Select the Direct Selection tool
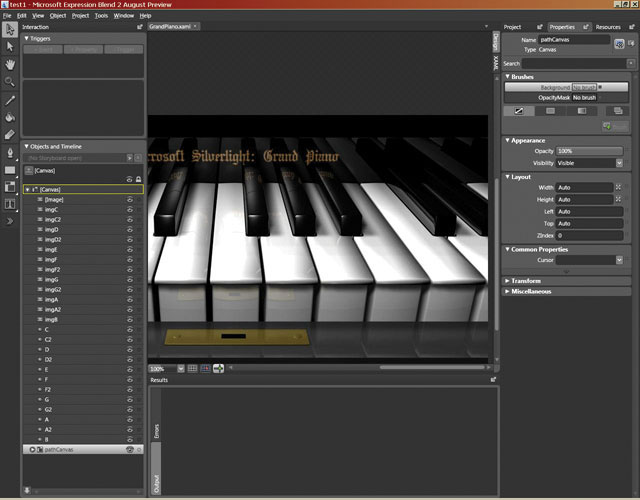640x500 pixels. click(10, 47)
